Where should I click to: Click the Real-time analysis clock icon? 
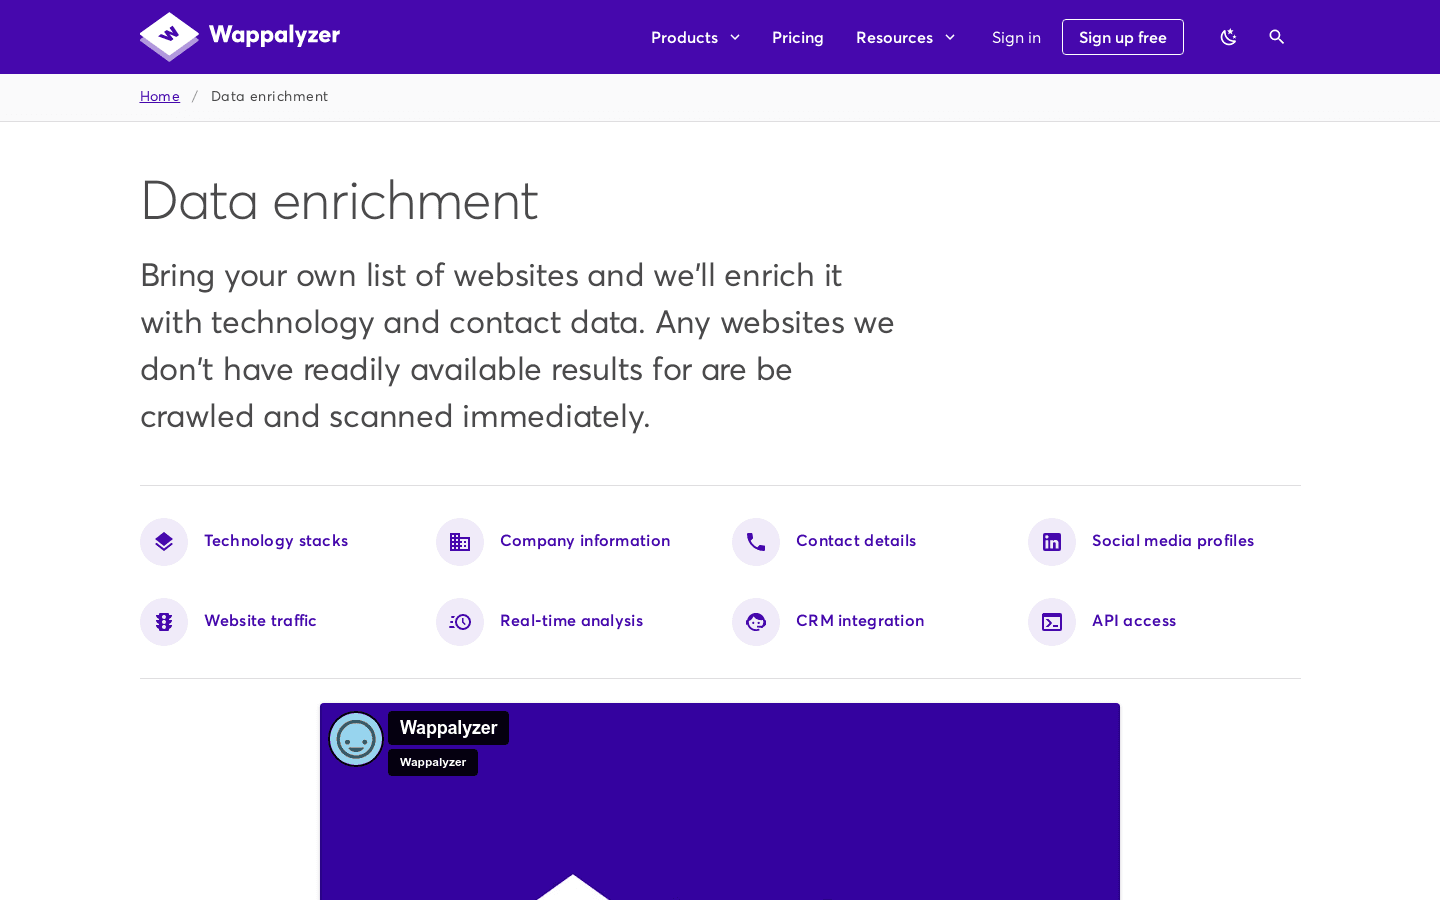pos(459,621)
